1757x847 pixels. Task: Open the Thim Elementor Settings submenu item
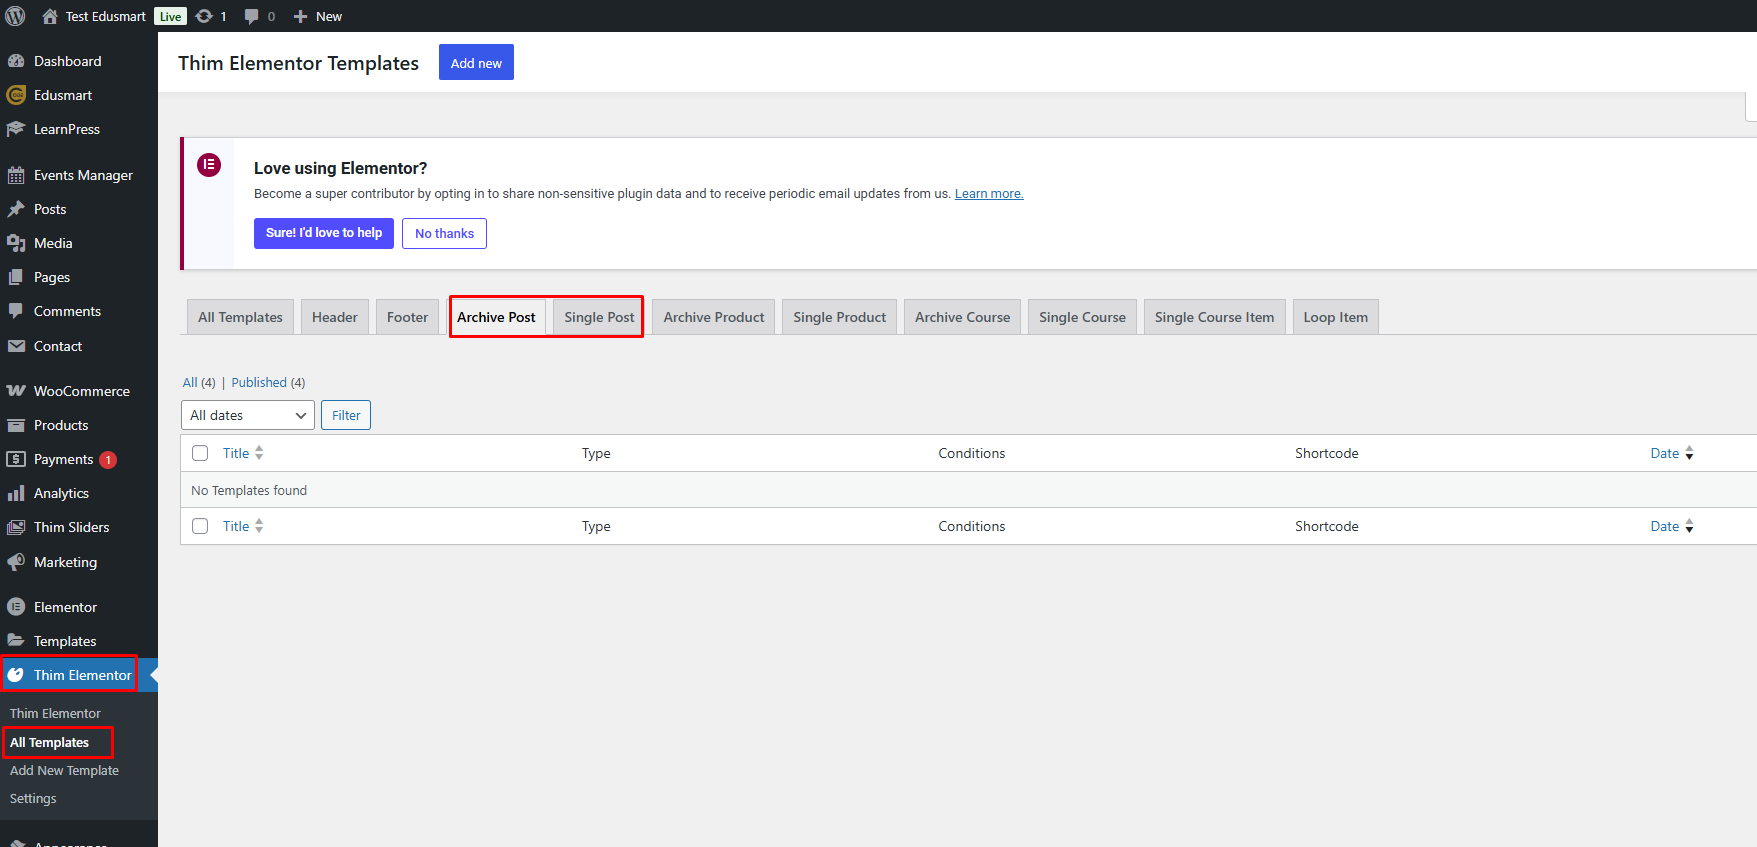(x=33, y=798)
